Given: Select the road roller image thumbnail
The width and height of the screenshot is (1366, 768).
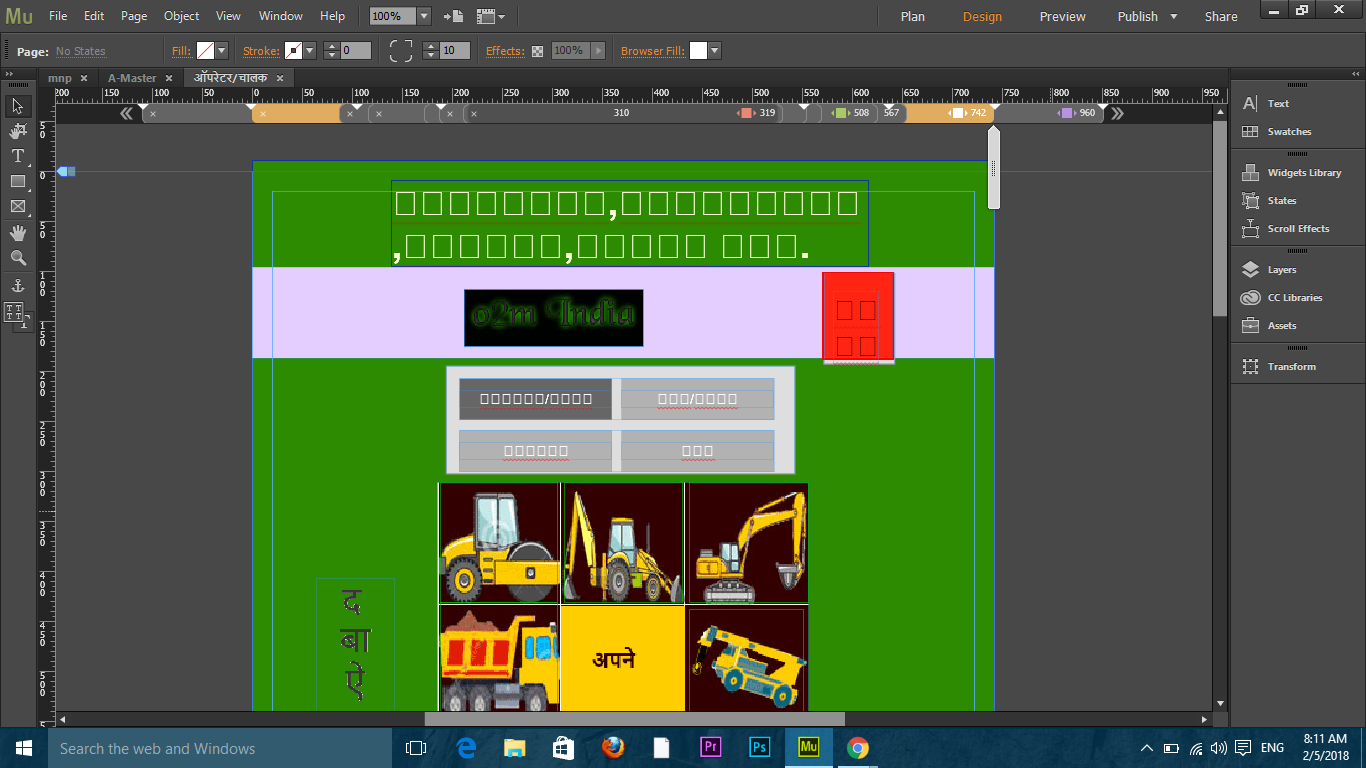Looking at the screenshot, I should coord(499,543).
